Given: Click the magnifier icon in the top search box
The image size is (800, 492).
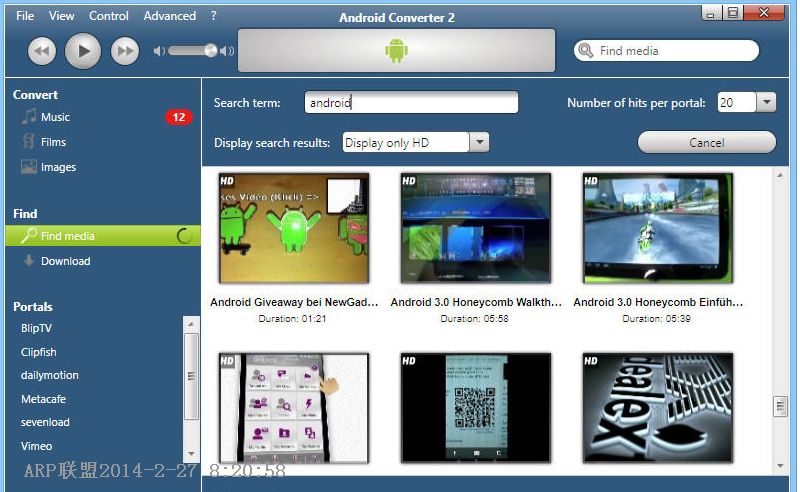Looking at the screenshot, I should pyautogui.click(x=586, y=51).
